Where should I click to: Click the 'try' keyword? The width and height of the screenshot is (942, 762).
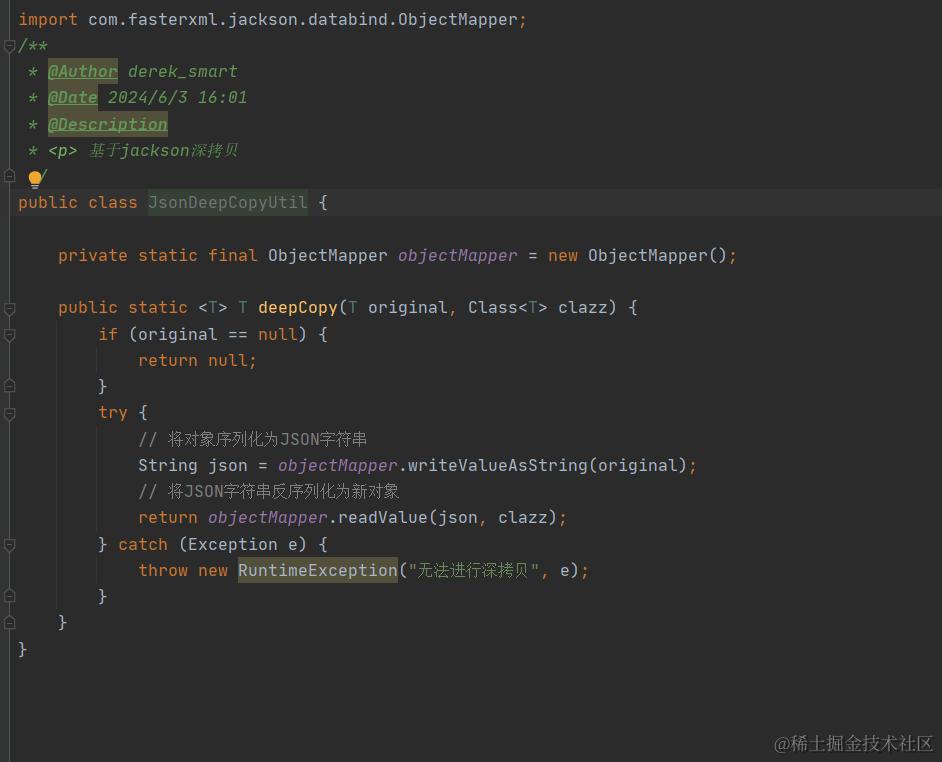click(x=113, y=413)
